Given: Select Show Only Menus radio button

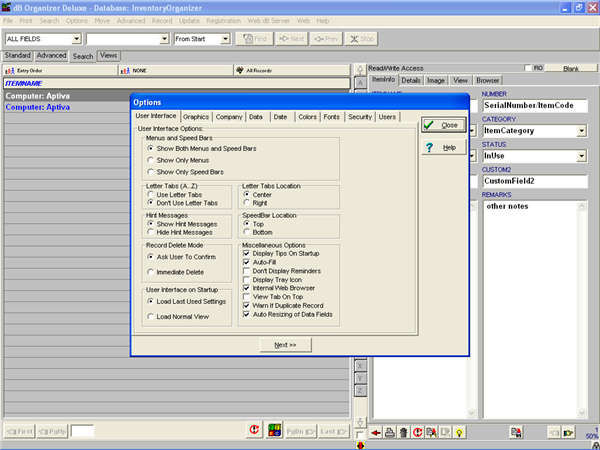Looking at the screenshot, I should tap(151, 160).
